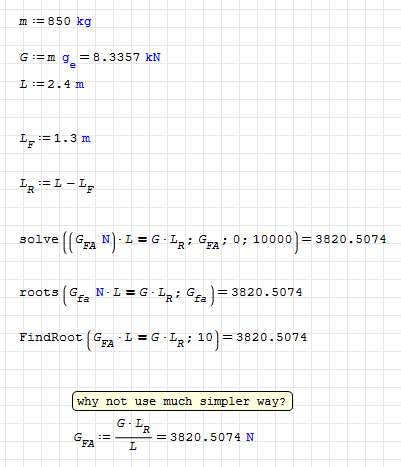Click the blue N unit inside solve

pos(106,239)
